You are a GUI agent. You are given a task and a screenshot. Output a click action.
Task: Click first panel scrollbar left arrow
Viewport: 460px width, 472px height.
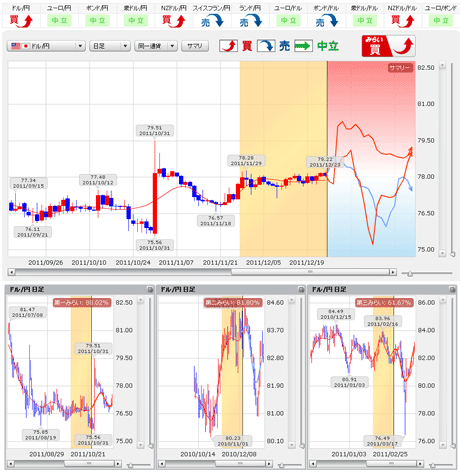coord(11,464)
